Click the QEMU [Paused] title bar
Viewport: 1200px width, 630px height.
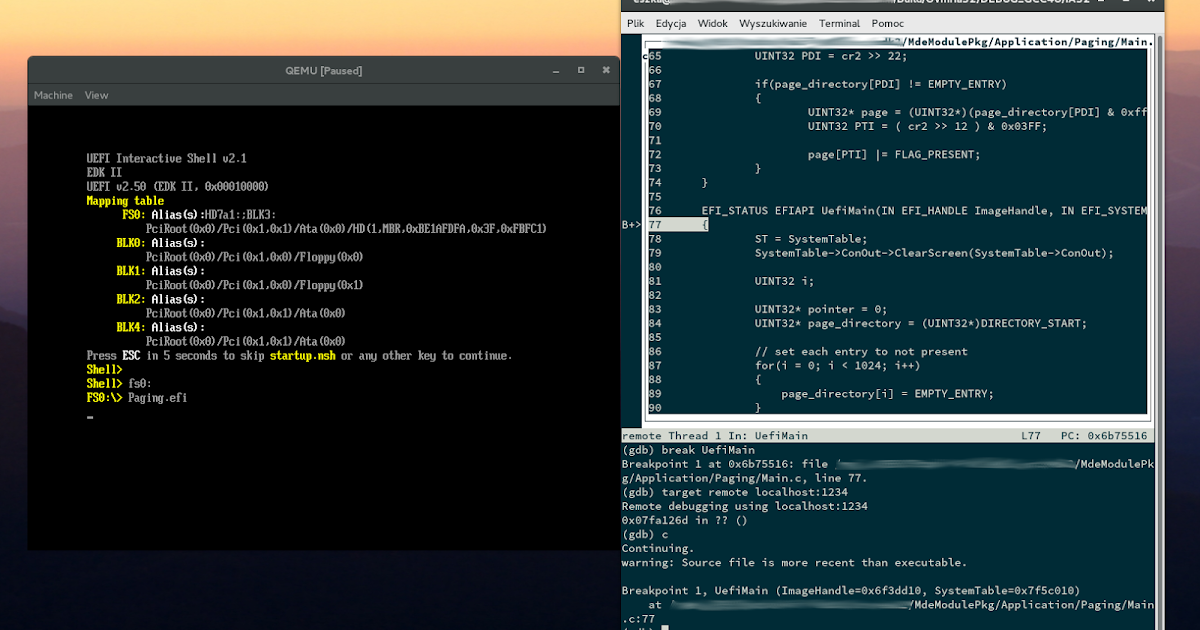tap(323, 70)
